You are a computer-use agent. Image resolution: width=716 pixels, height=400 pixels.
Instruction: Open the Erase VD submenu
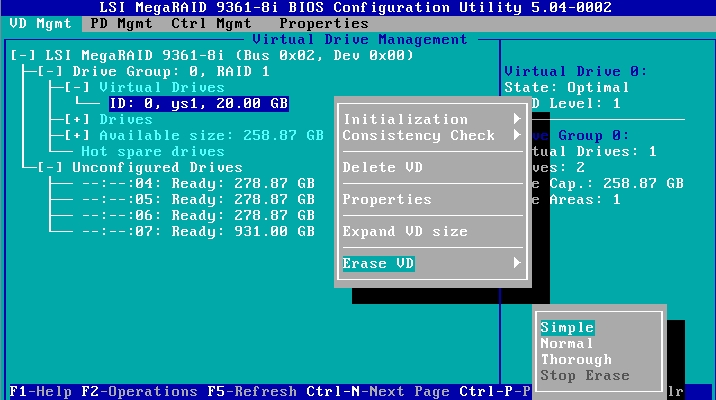pos(378,263)
